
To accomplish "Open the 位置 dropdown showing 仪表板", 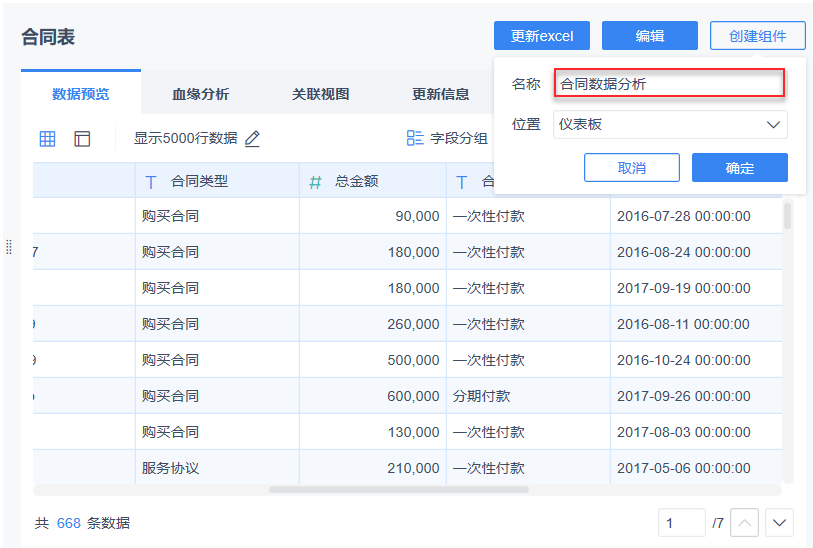I will [670, 124].
